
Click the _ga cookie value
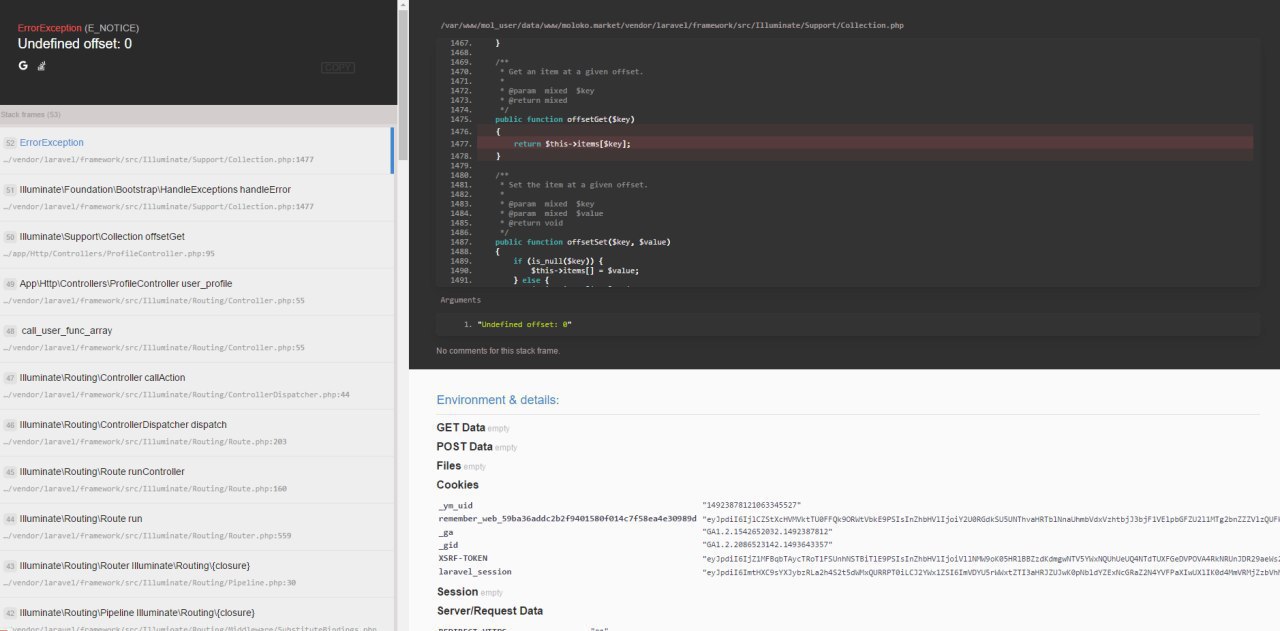(x=767, y=532)
